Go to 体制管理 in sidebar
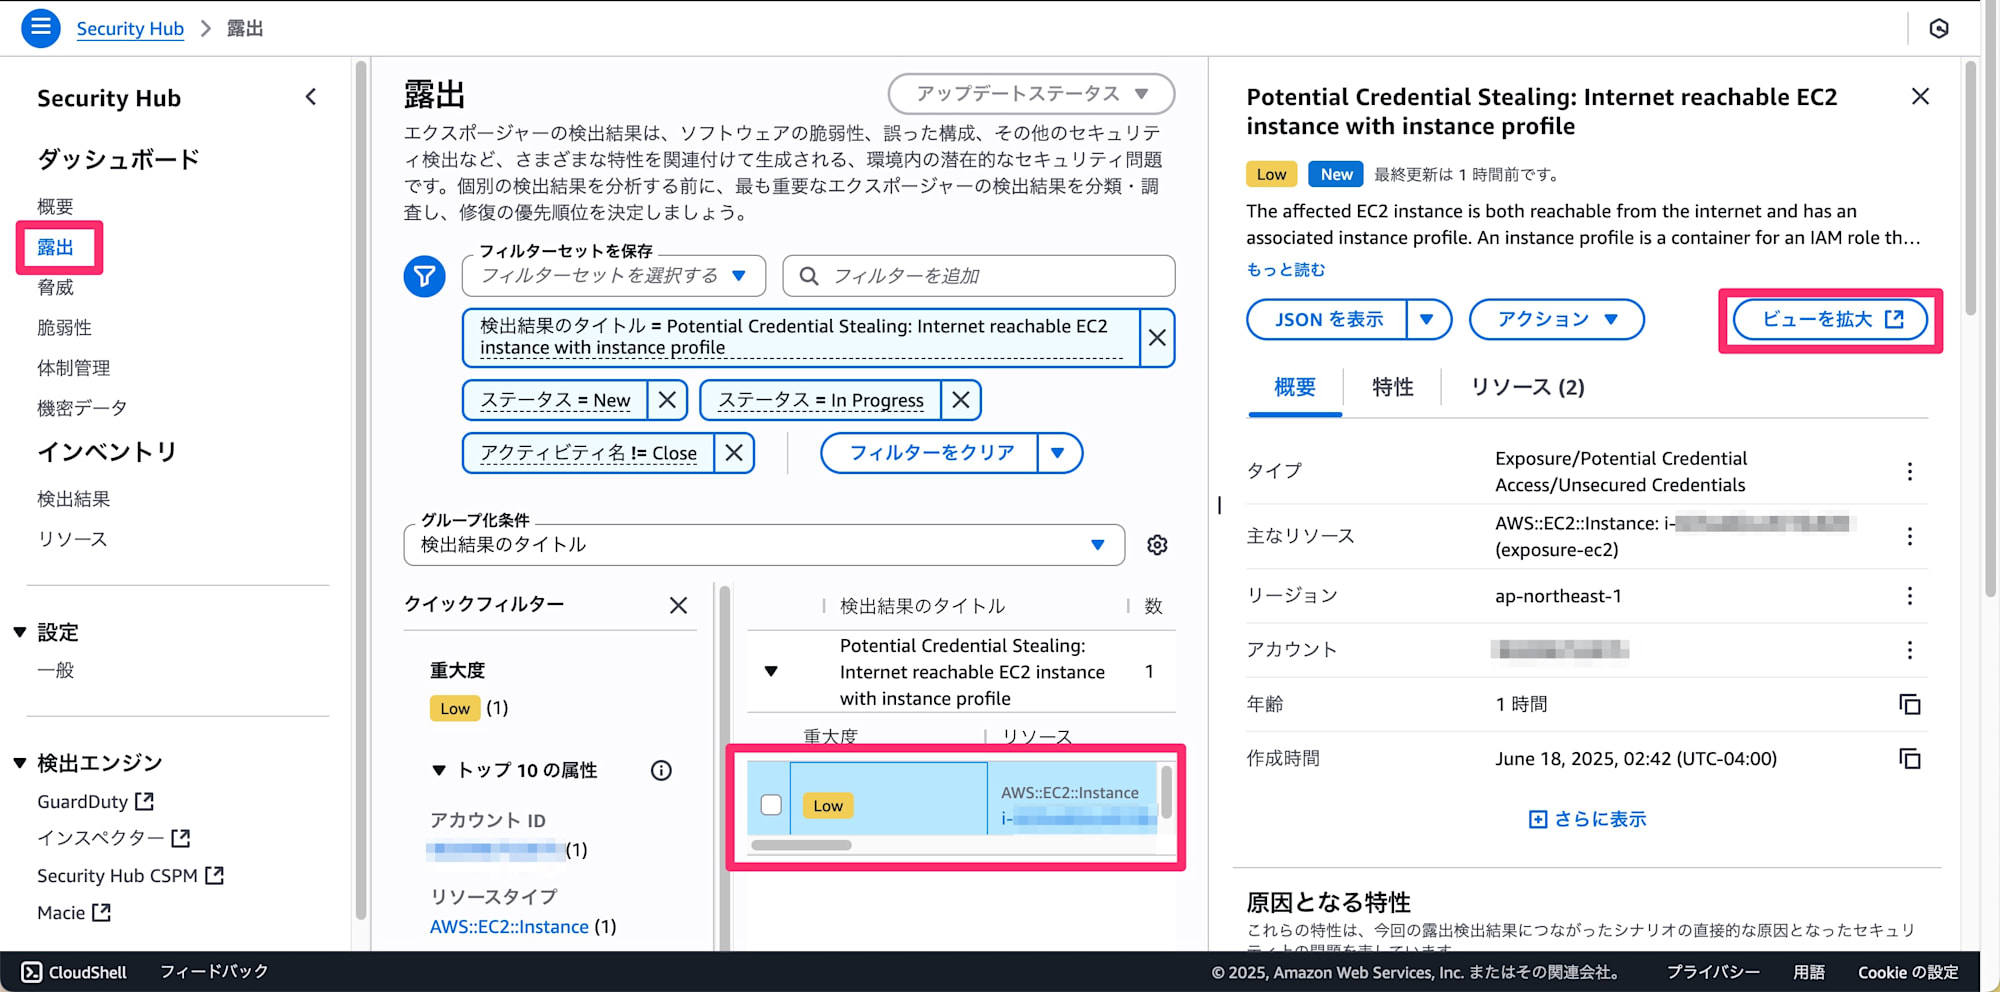Screen dimensions: 2000x992 click(x=74, y=368)
